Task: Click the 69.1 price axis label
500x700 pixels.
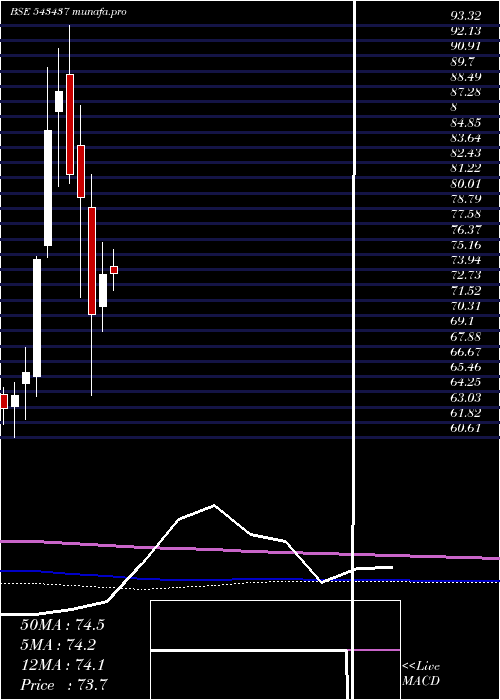Action: coord(462,321)
